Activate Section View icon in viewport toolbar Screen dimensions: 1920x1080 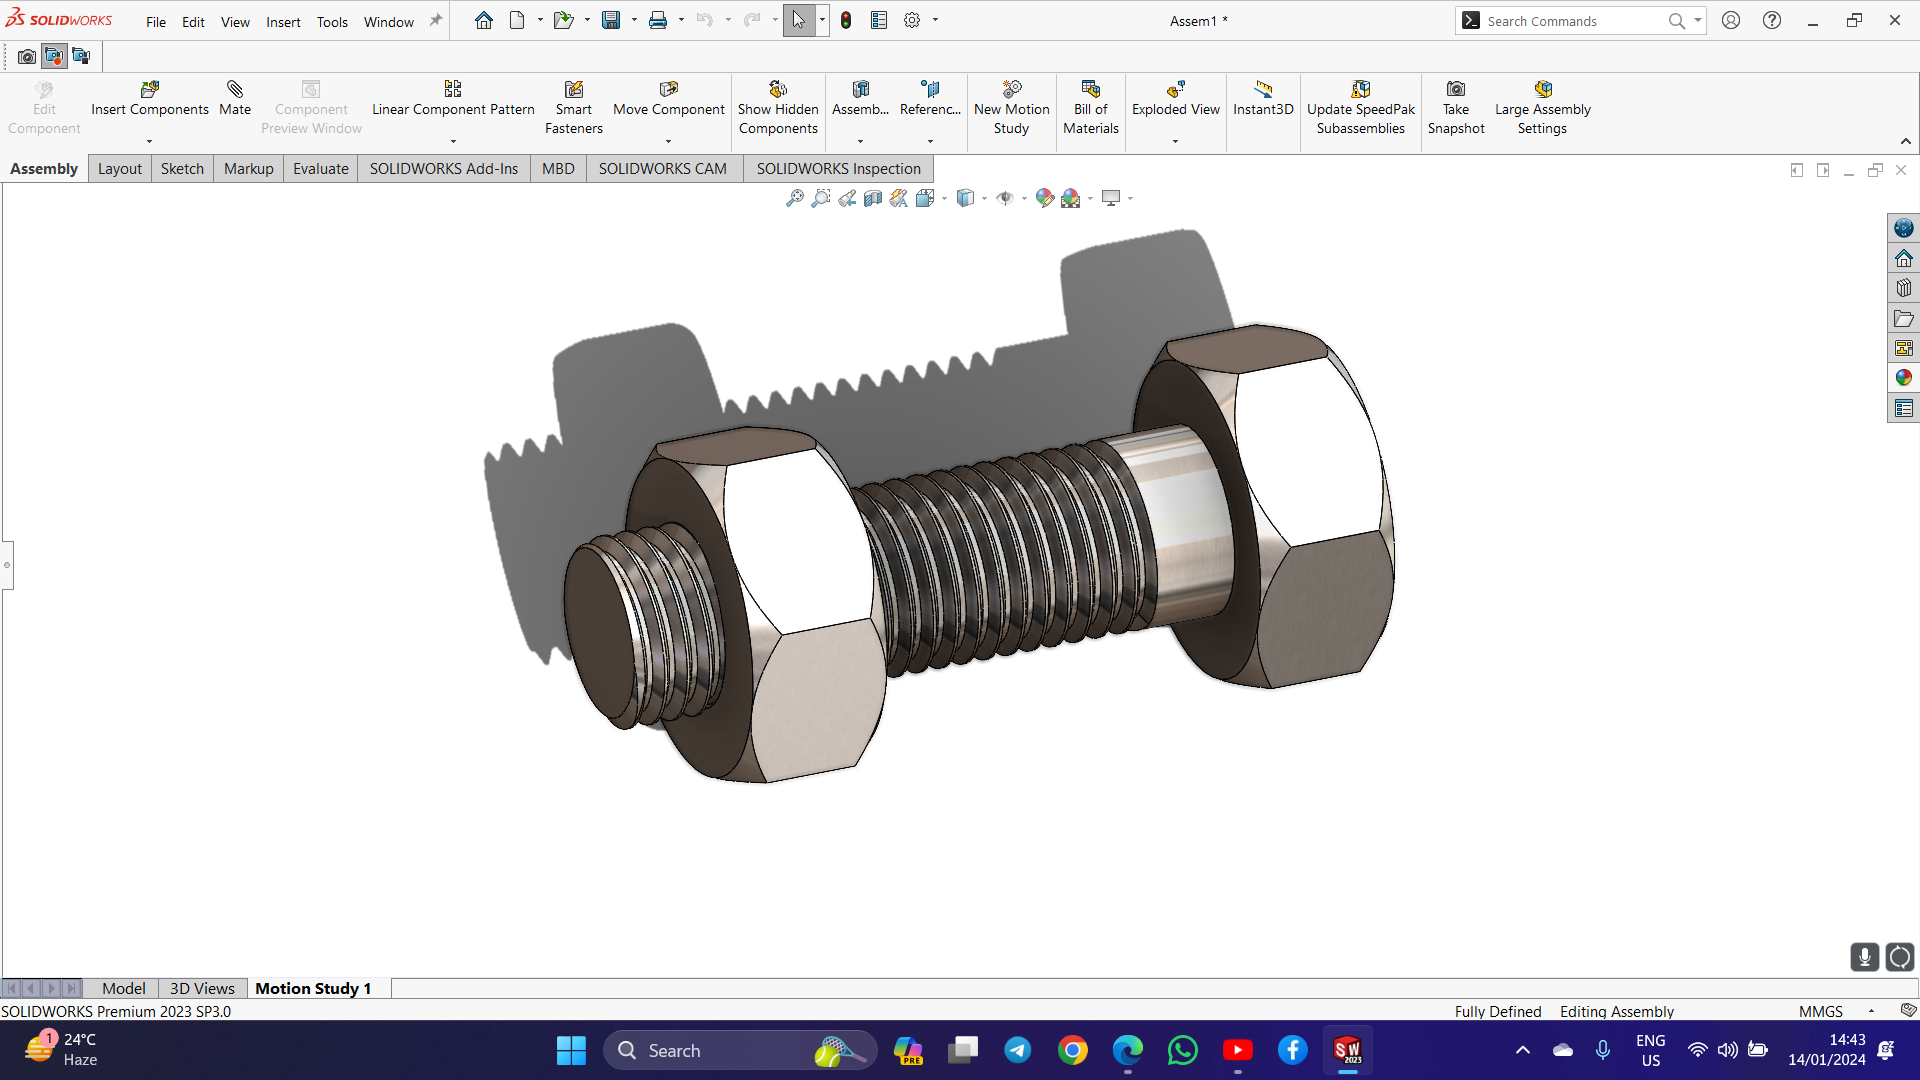point(873,198)
